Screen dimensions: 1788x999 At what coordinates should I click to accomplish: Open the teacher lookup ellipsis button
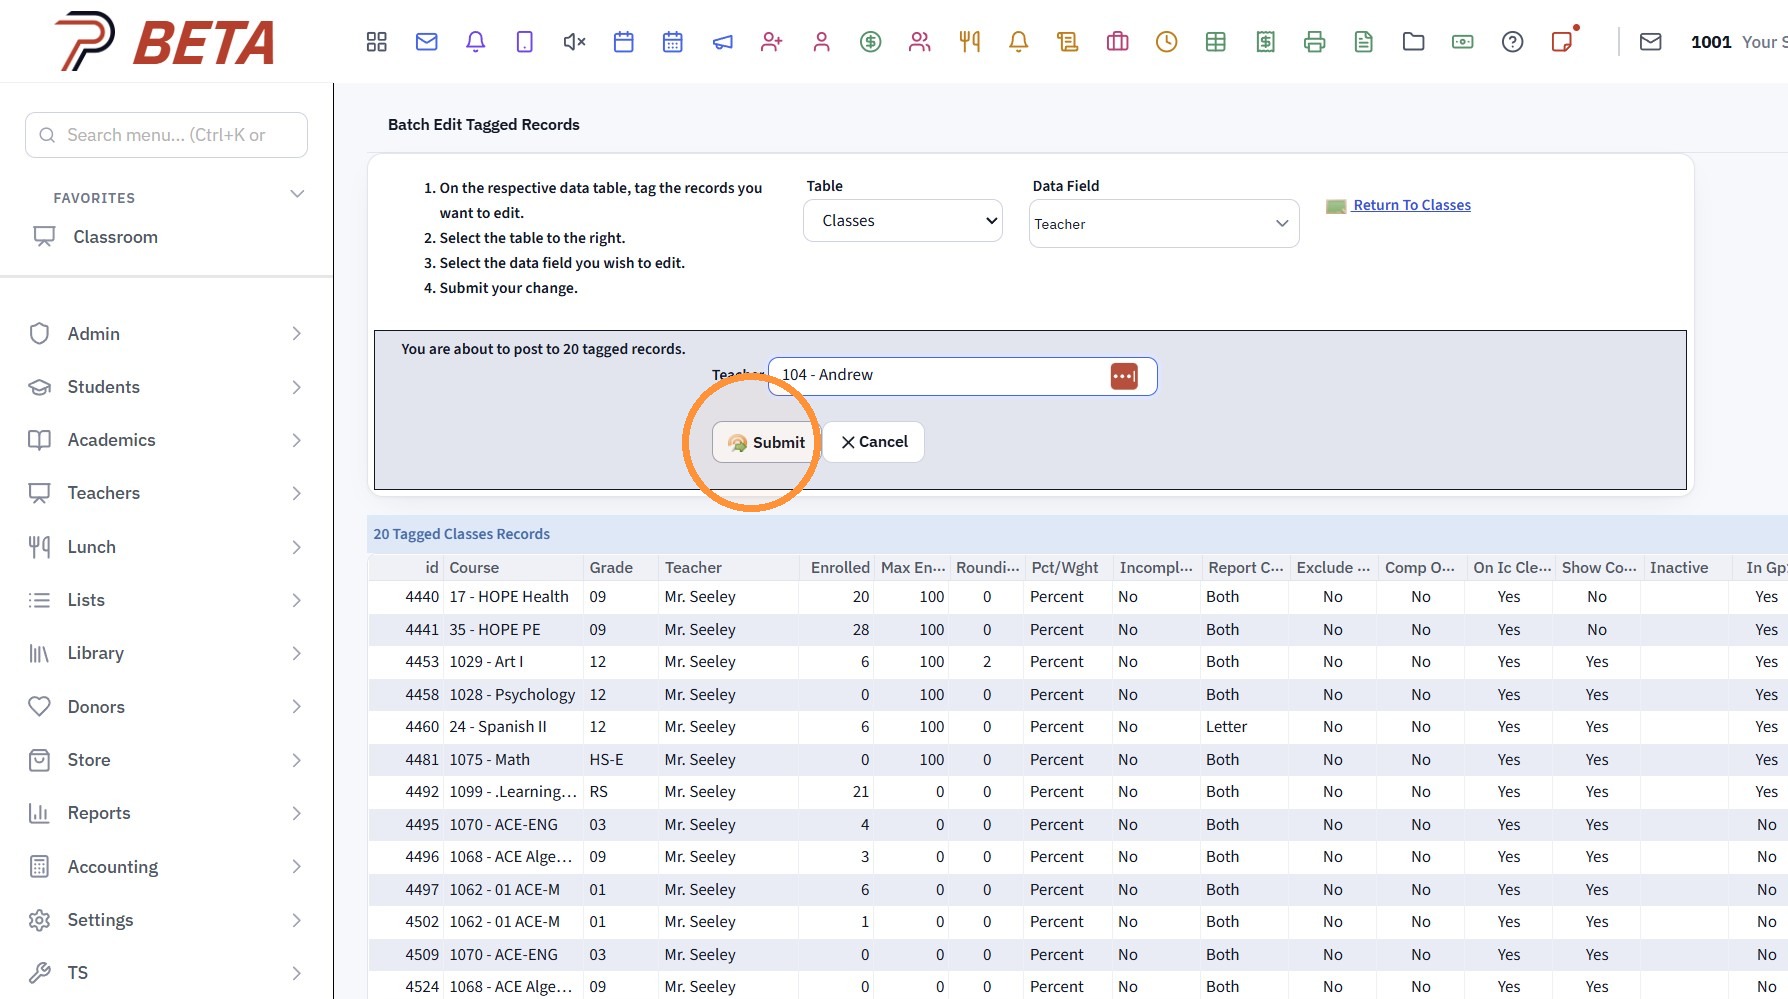[x=1124, y=377]
